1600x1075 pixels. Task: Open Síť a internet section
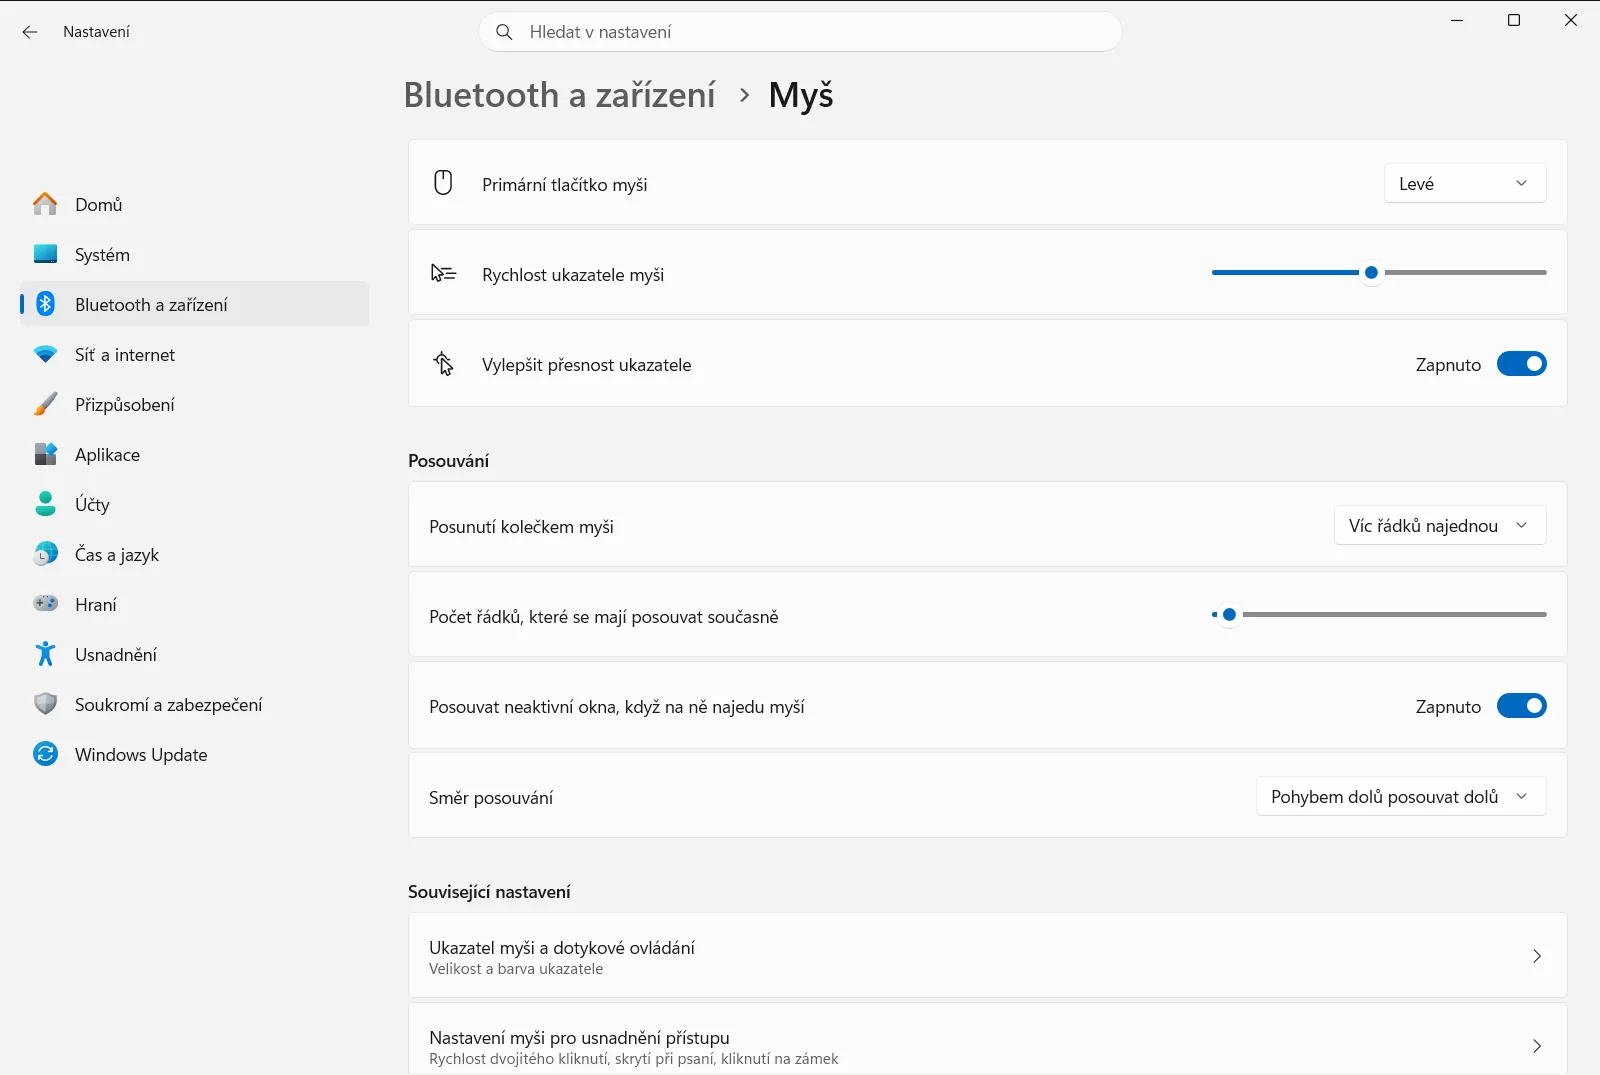194,354
